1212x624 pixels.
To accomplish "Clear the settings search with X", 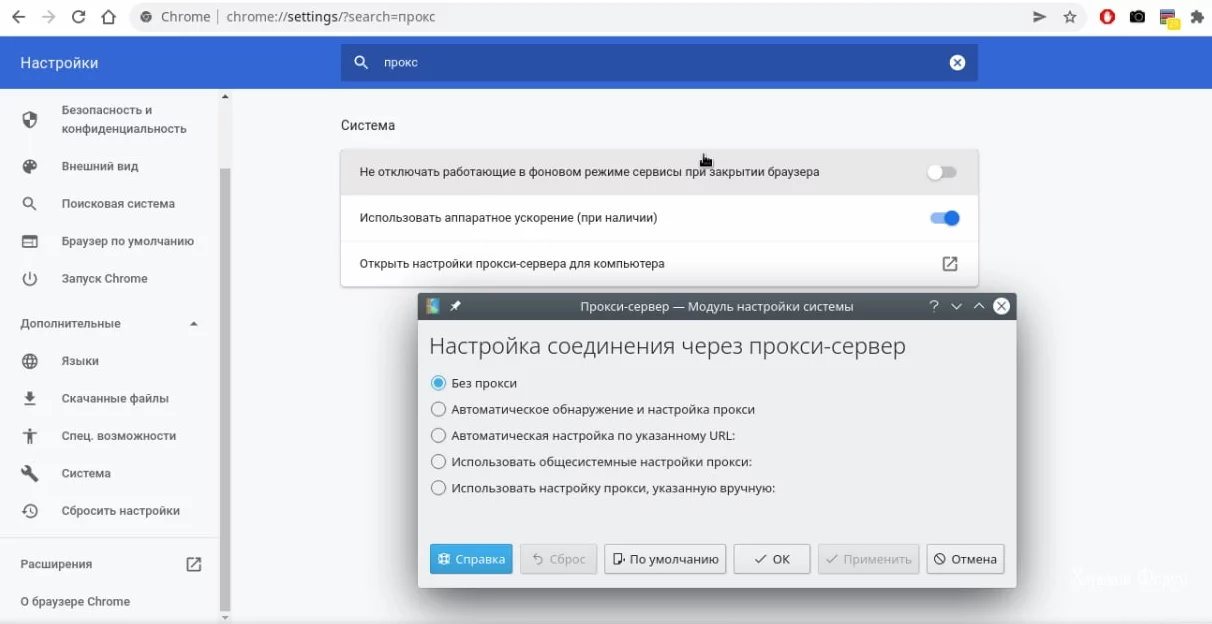I will click(957, 62).
